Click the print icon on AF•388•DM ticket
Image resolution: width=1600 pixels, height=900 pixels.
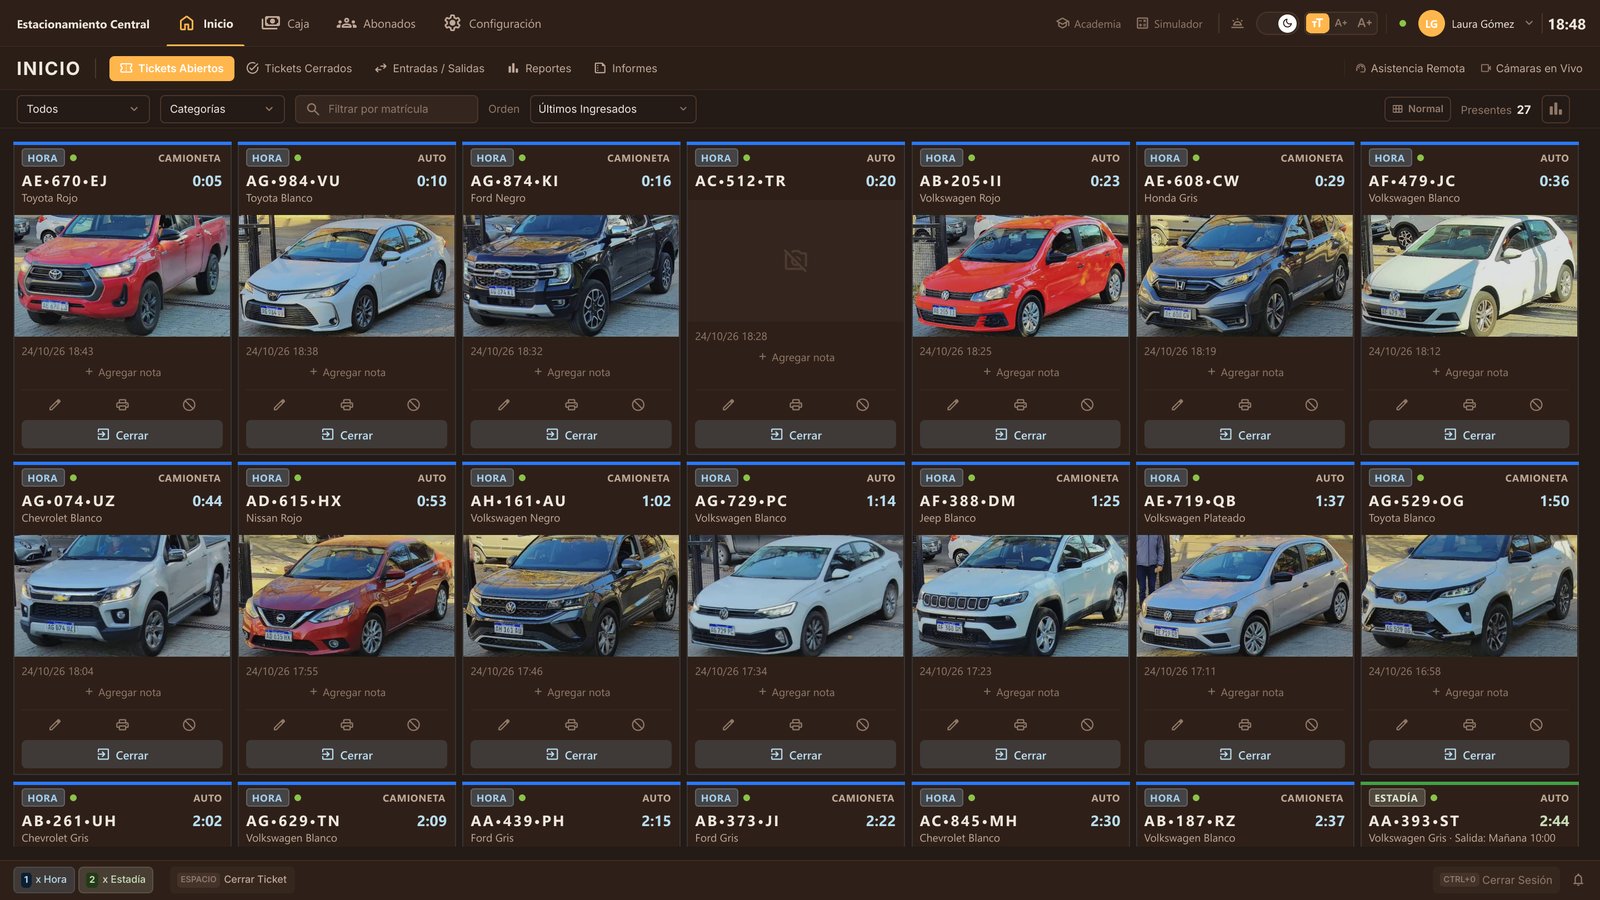(x=1020, y=725)
